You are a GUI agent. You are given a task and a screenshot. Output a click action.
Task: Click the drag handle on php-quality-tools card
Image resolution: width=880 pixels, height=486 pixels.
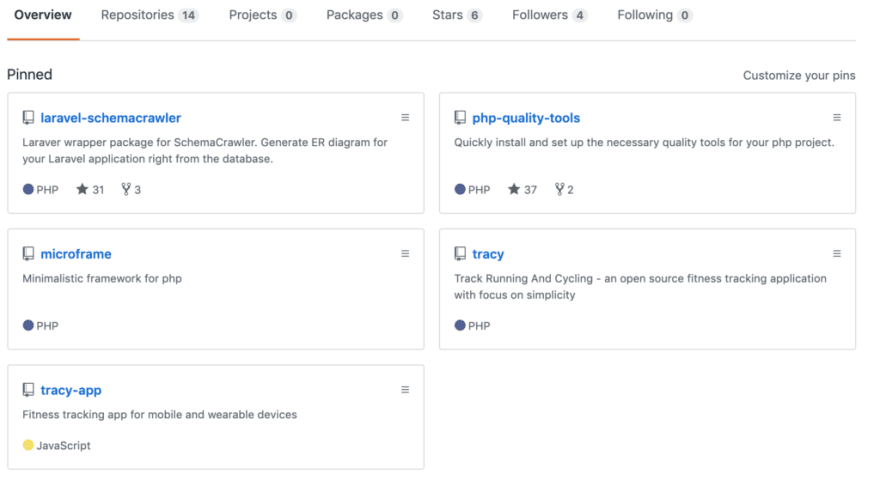836,118
